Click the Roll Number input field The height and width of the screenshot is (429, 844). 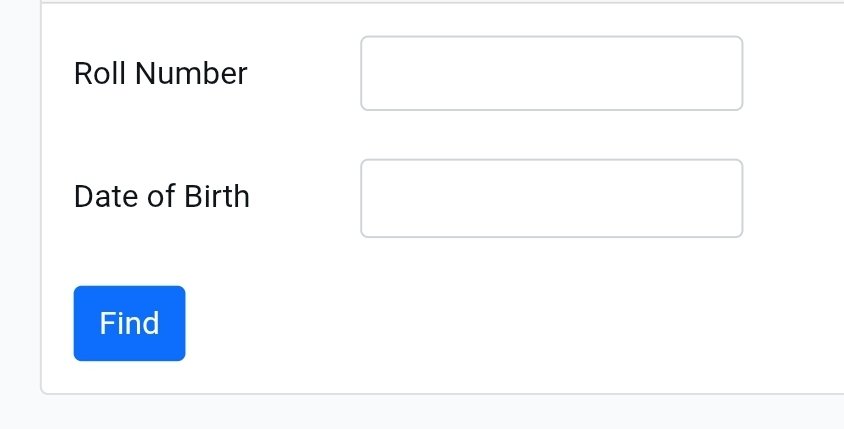551,73
